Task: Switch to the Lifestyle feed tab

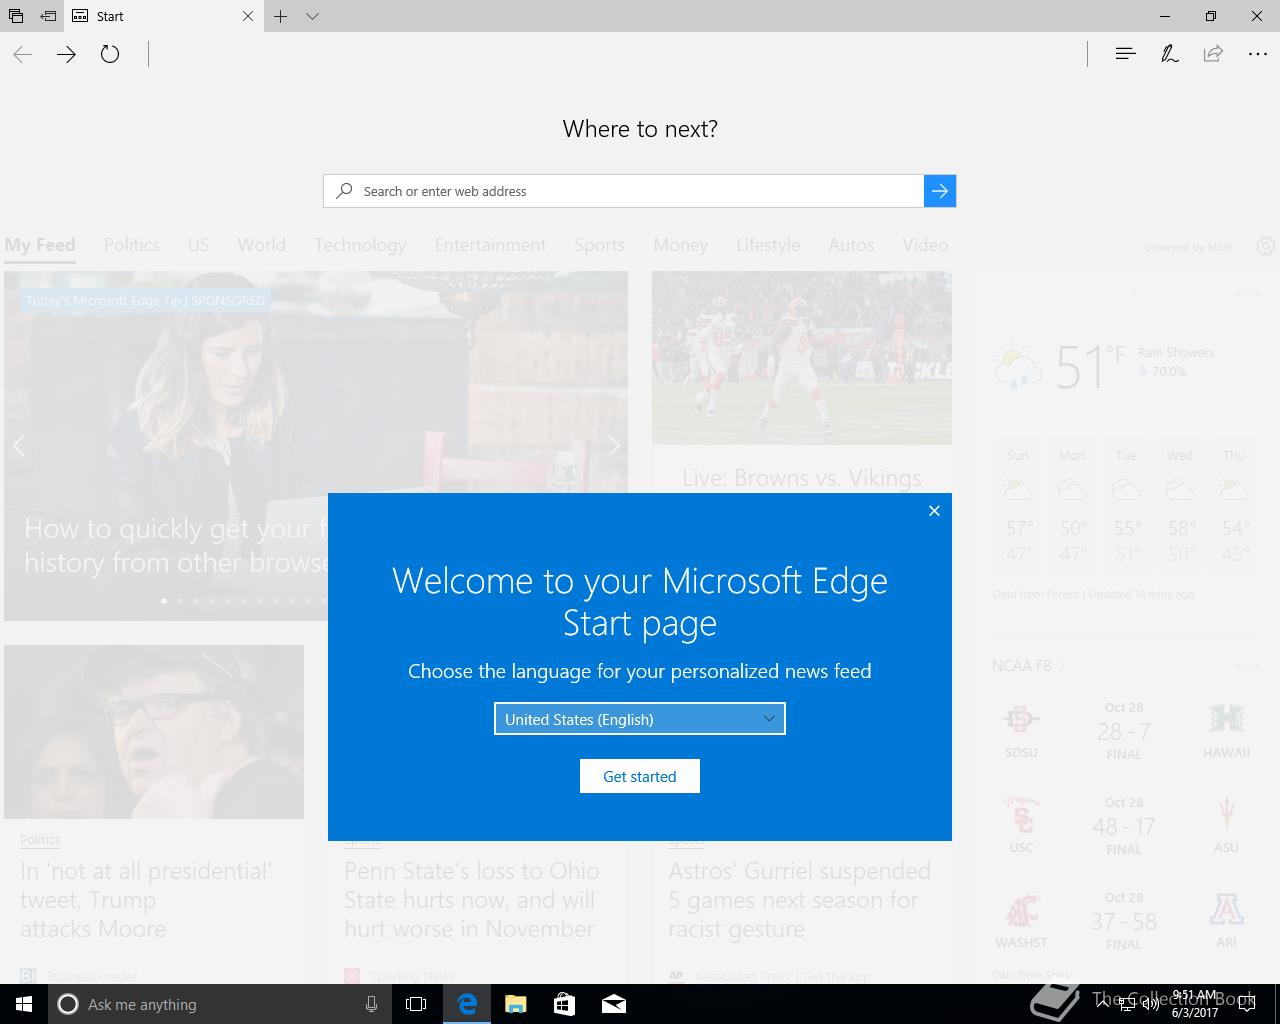Action: point(768,245)
